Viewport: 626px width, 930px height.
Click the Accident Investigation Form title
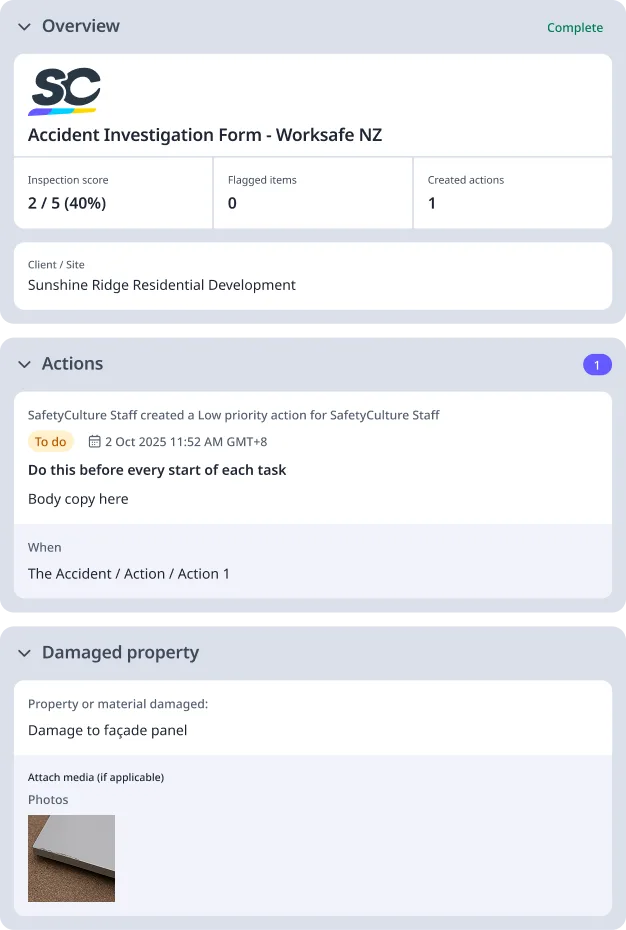tap(205, 135)
